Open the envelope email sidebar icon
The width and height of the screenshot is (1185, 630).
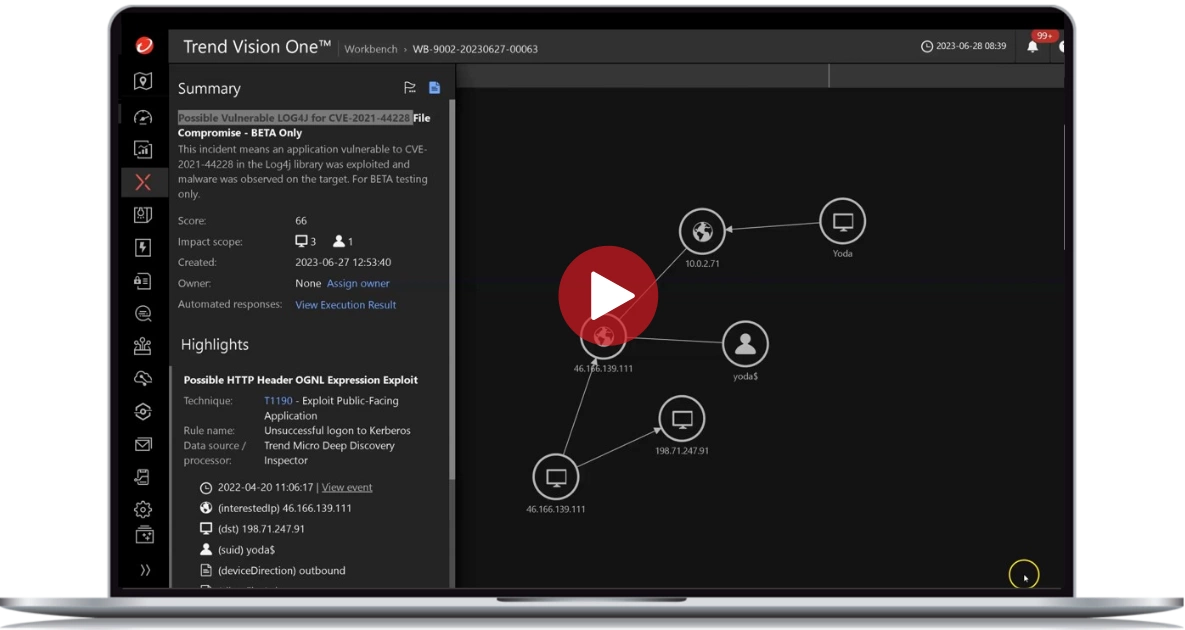pyautogui.click(x=143, y=444)
